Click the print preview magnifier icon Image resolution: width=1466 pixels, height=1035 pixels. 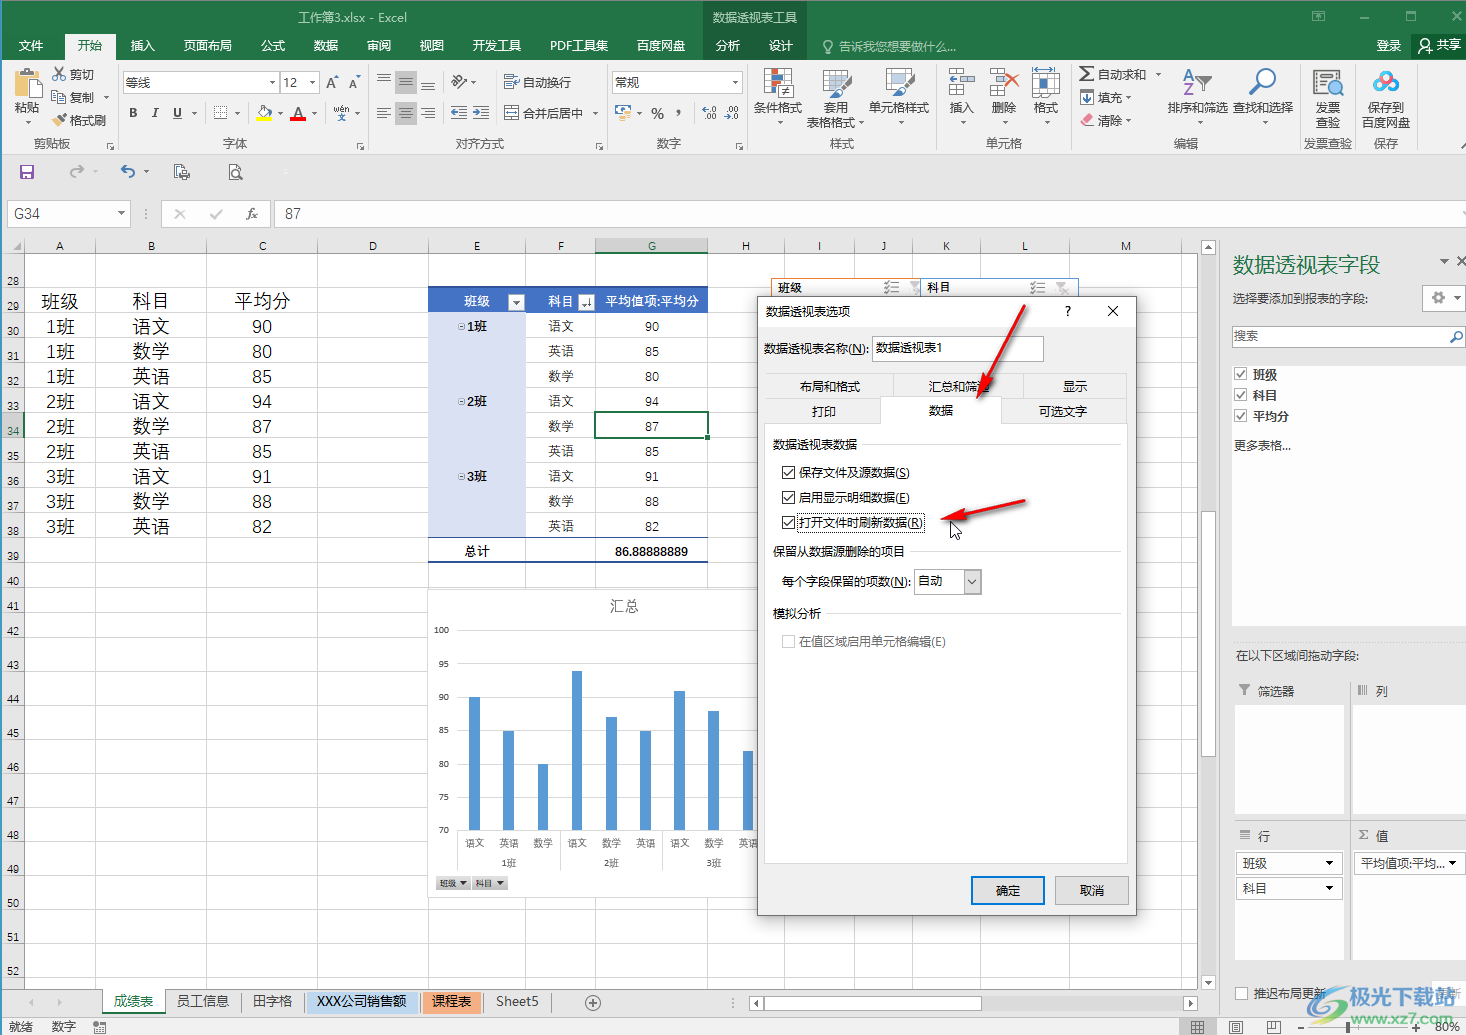tap(235, 172)
